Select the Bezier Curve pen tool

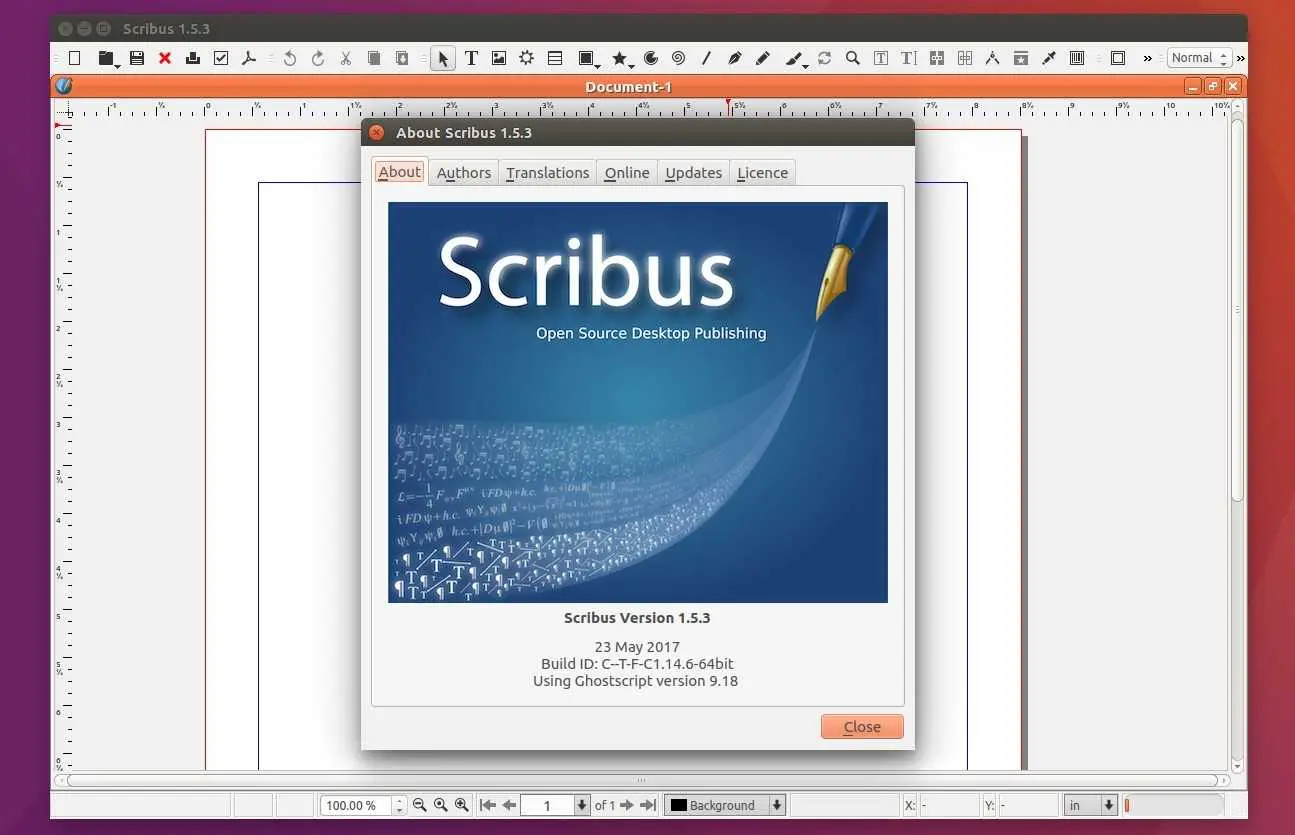tap(735, 59)
